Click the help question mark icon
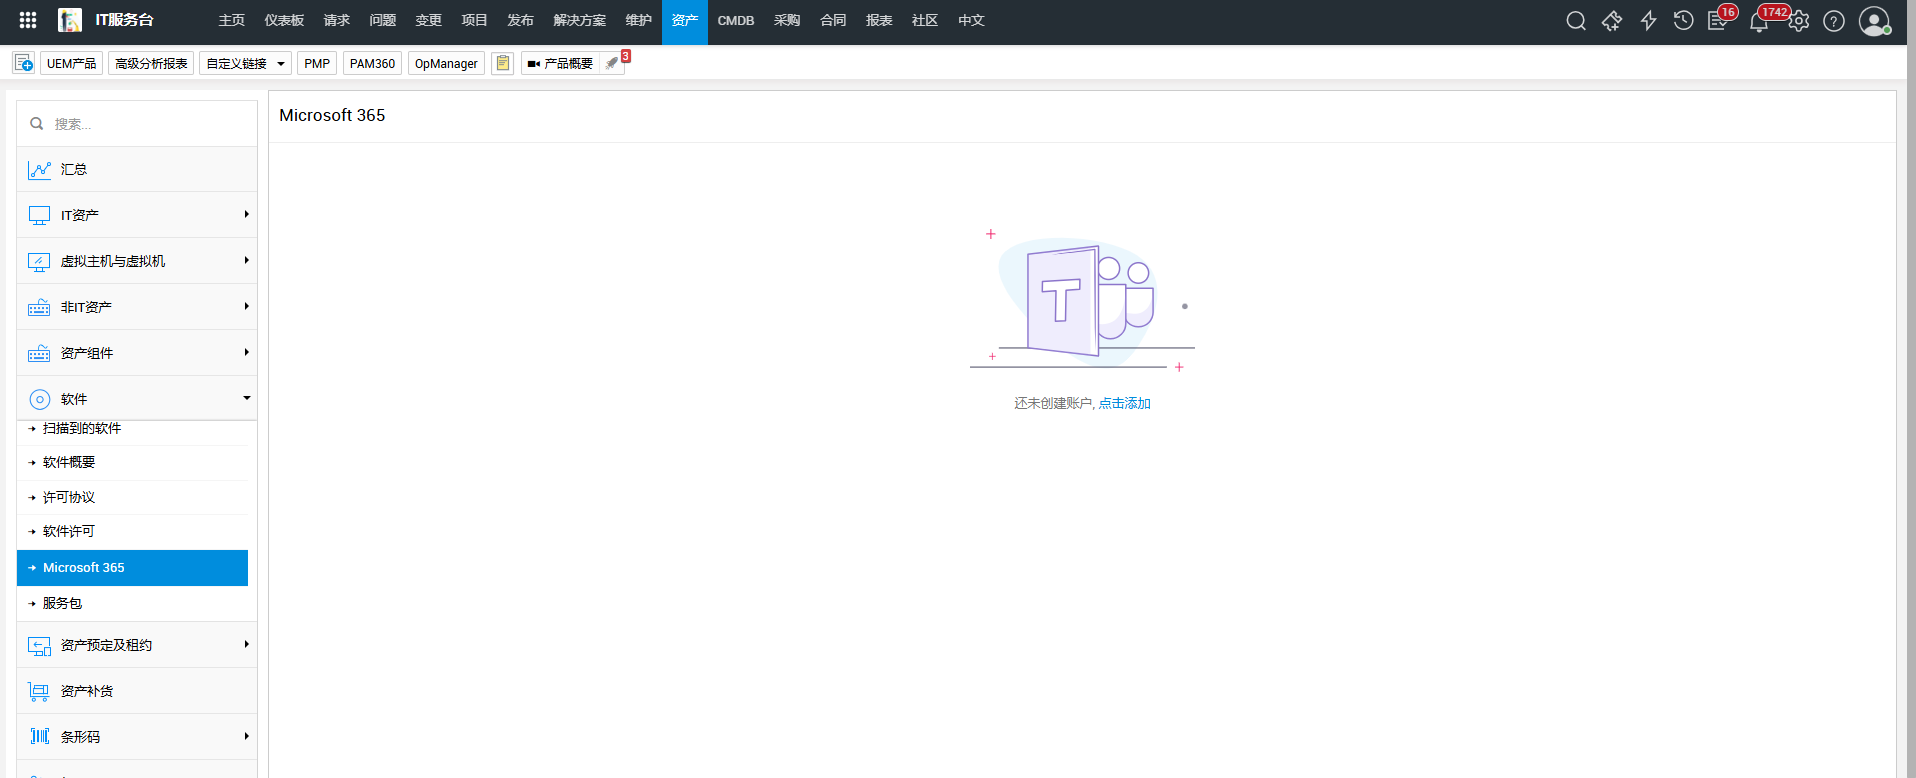The image size is (1916, 778). [x=1834, y=21]
